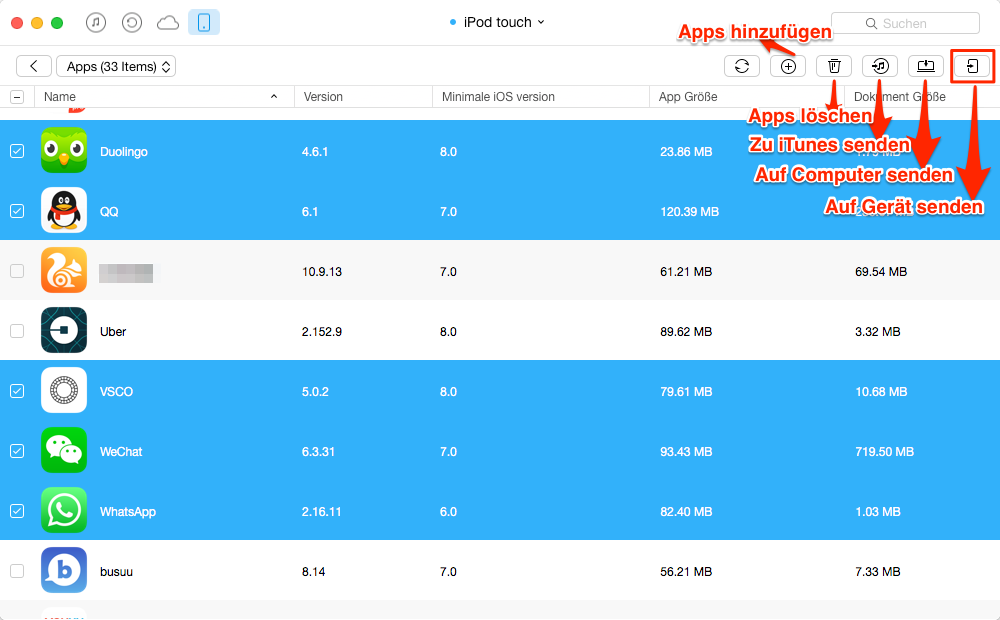Click the 7.33 MB document size
Viewport: 1000px width, 620px height.
pos(878,572)
